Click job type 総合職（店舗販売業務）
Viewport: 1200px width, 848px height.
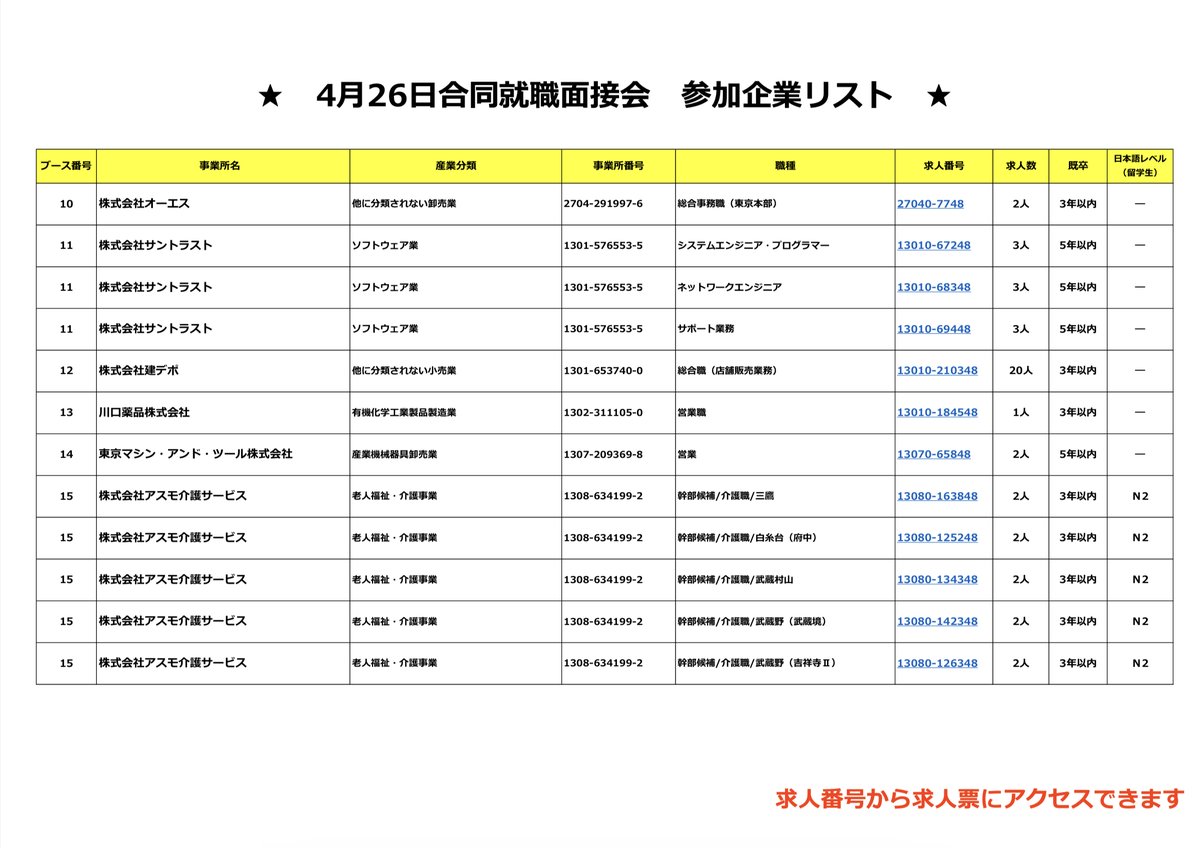(727, 371)
